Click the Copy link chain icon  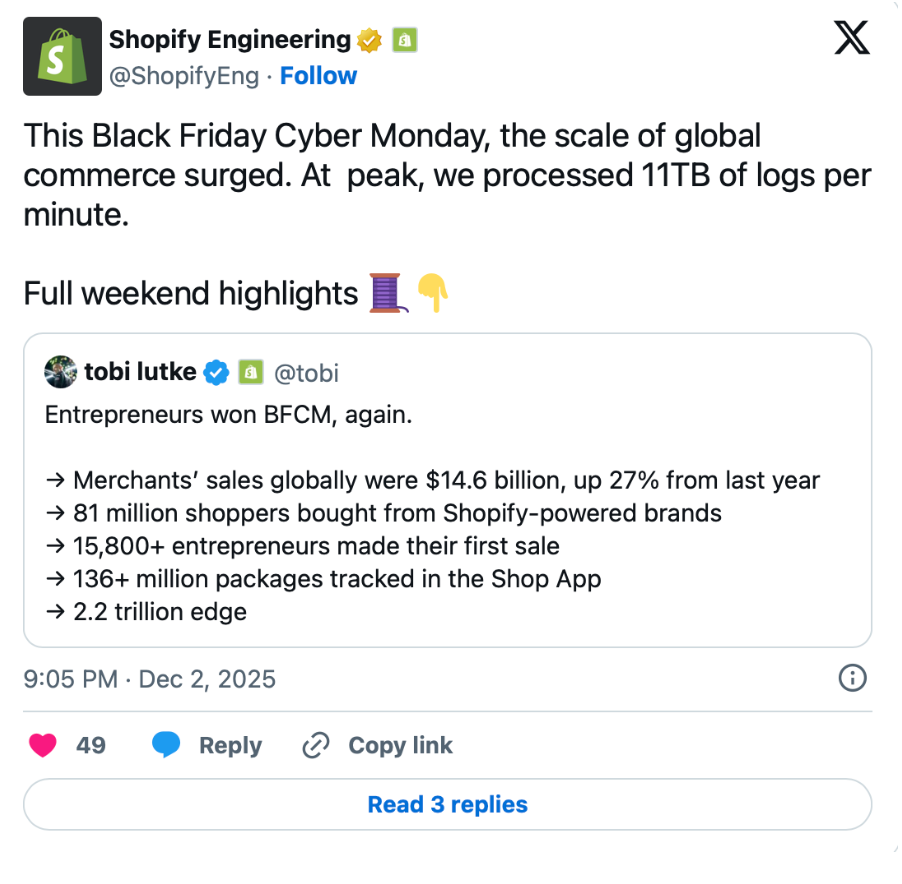pyautogui.click(x=315, y=745)
